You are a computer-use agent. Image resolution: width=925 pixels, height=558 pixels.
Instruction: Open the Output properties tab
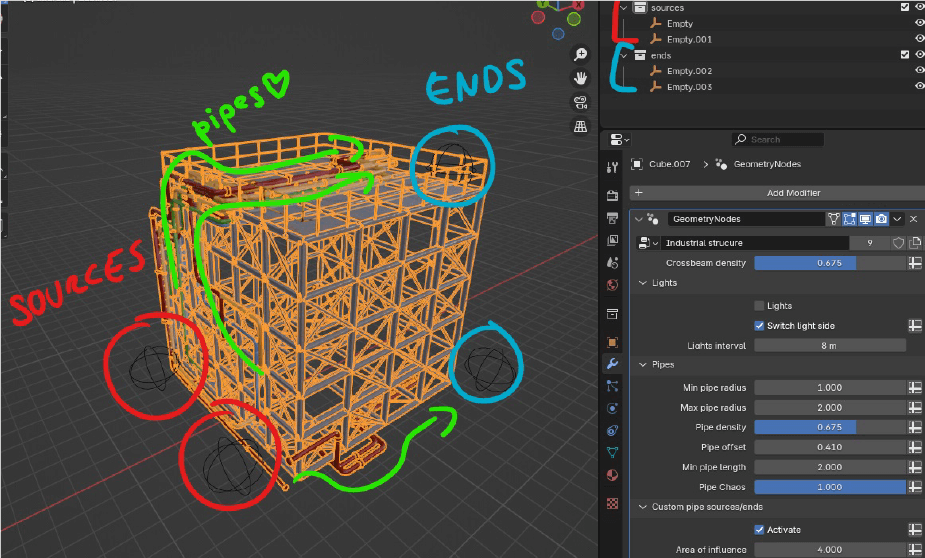tap(612, 218)
